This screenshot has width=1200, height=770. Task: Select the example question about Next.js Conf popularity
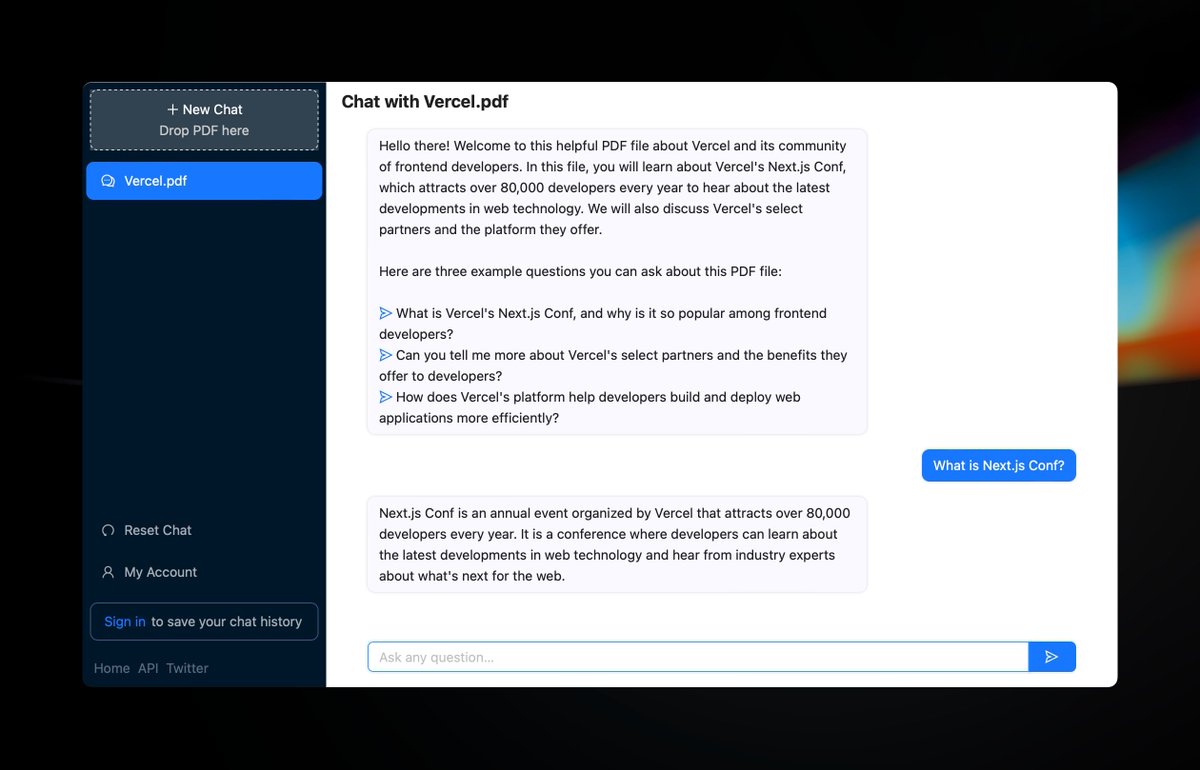[603, 323]
